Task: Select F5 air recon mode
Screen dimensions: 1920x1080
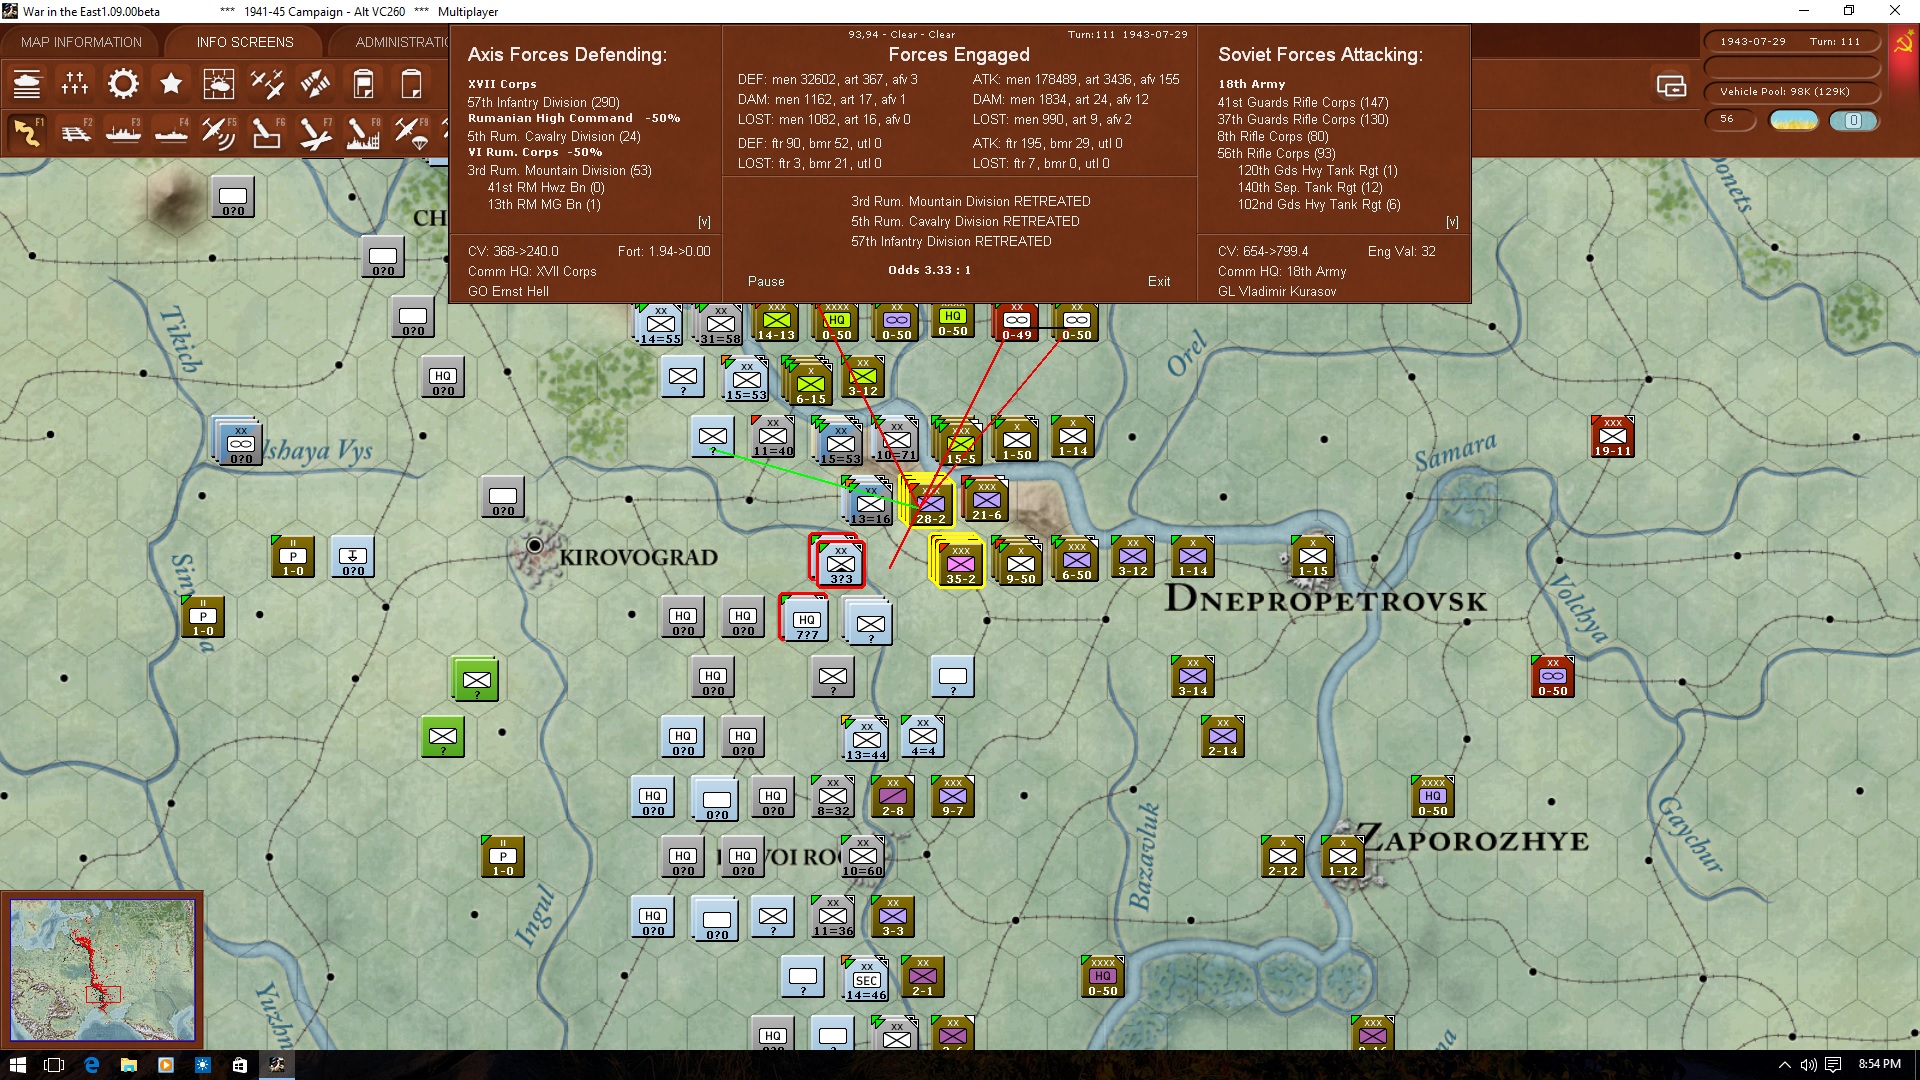Action: click(x=219, y=132)
